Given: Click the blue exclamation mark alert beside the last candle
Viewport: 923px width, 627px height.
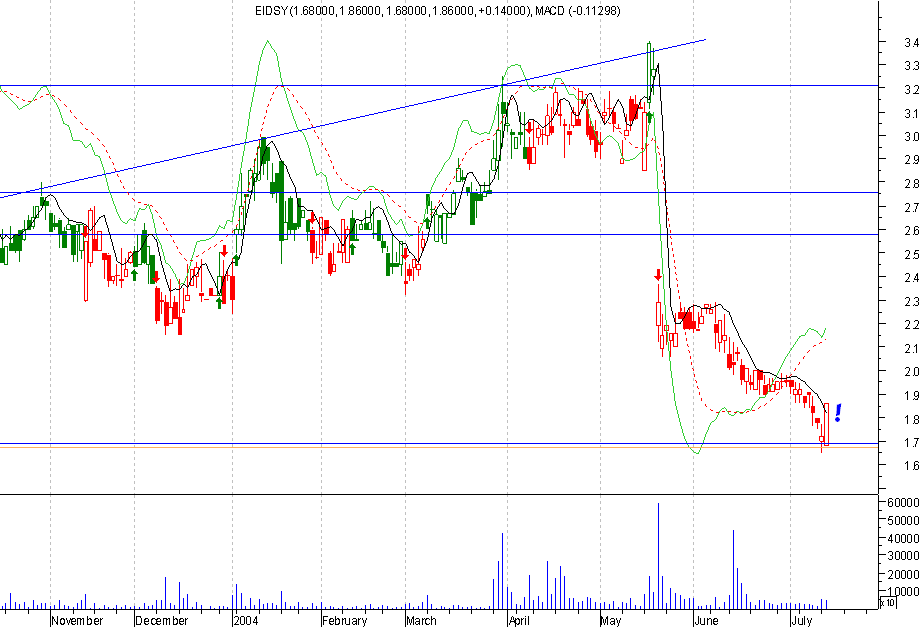Looking at the screenshot, I should pos(838,413).
